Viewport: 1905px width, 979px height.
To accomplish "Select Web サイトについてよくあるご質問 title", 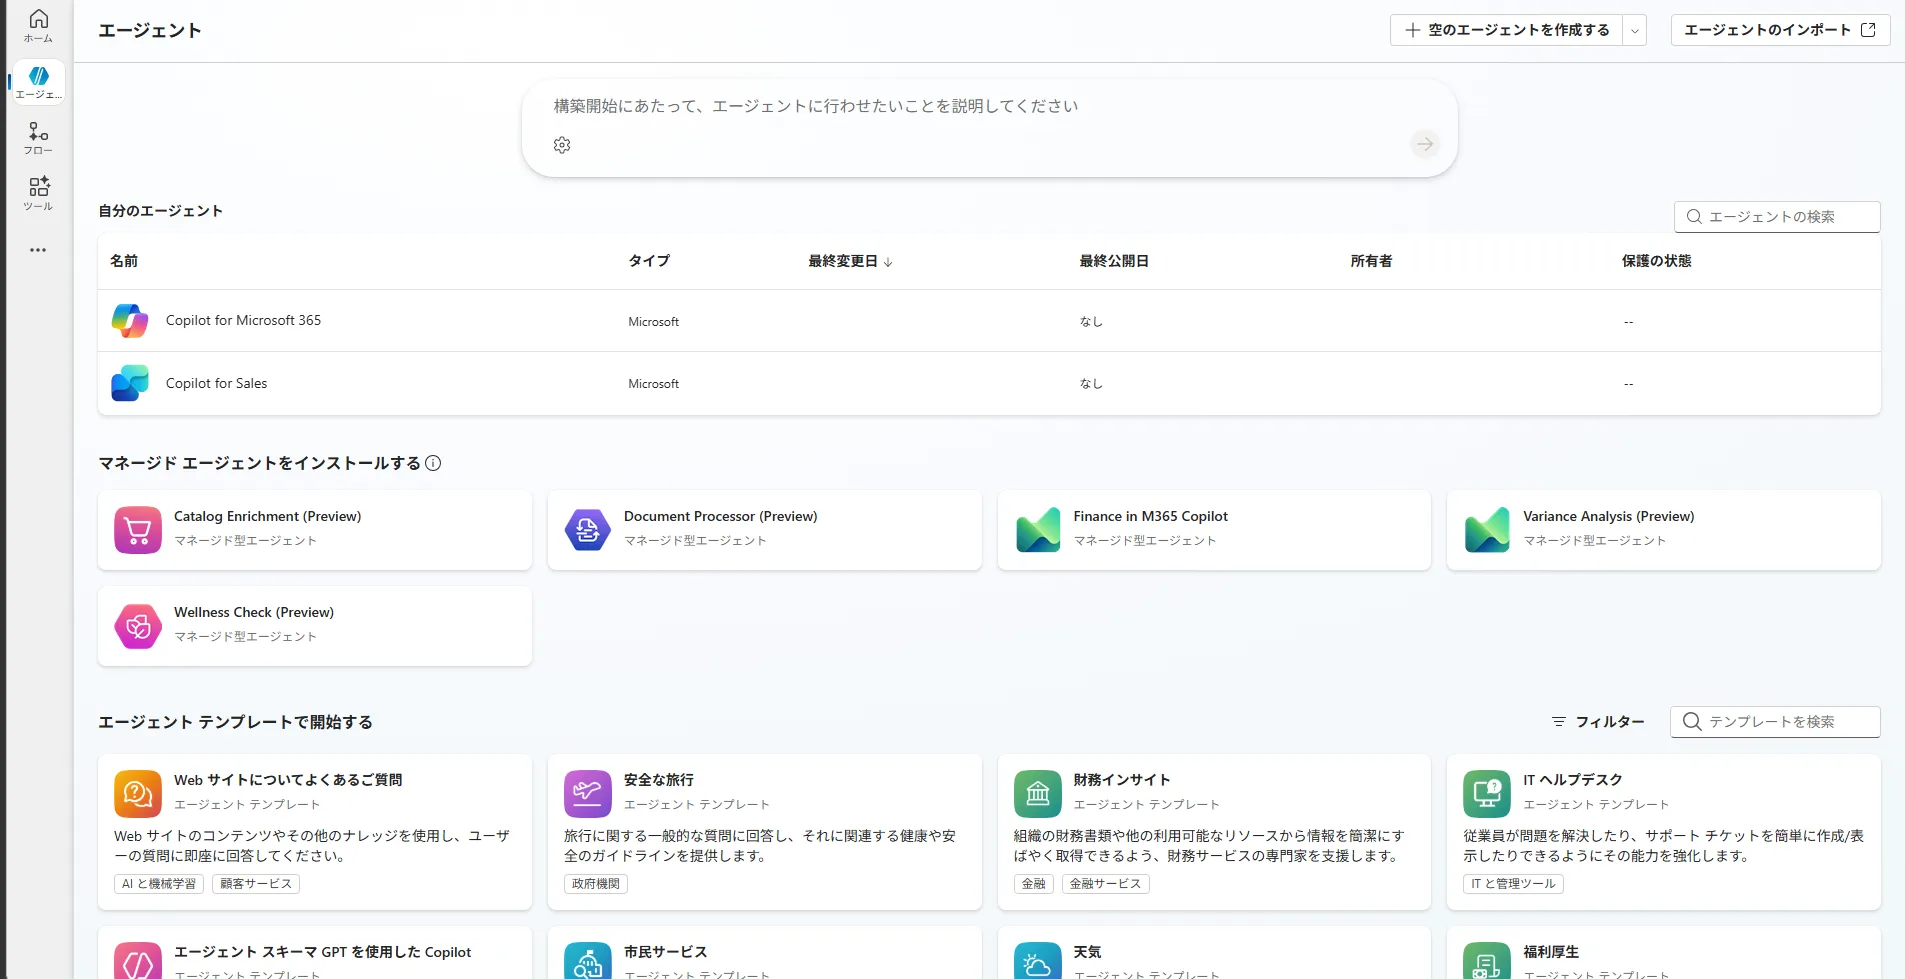I will 288,780.
